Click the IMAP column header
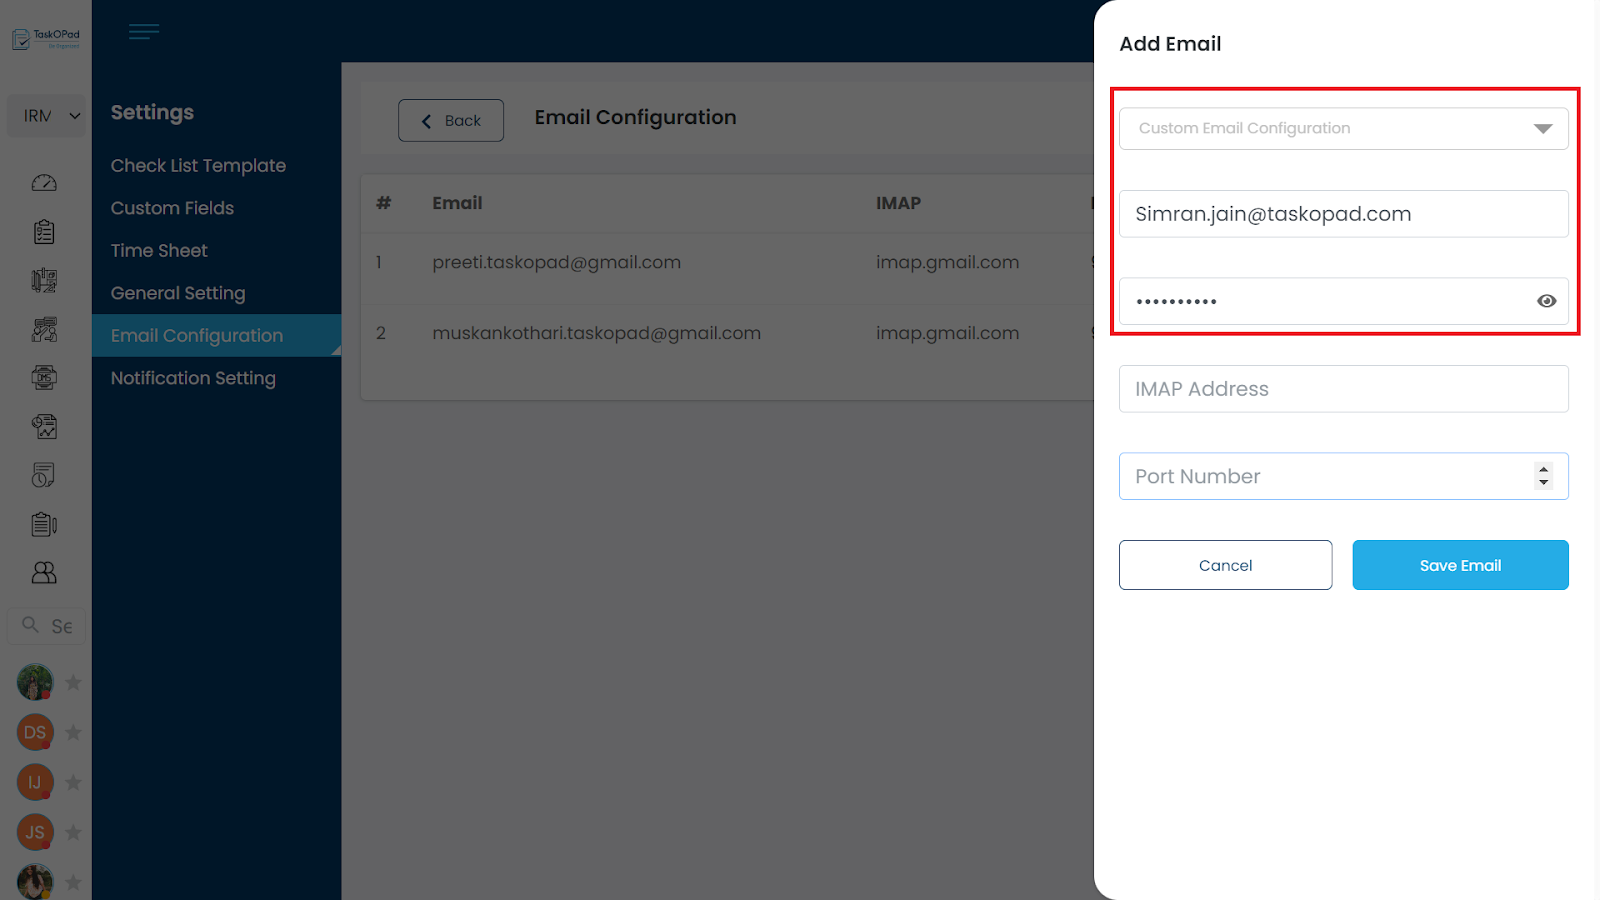This screenshot has width=1600, height=900. [899, 203]
